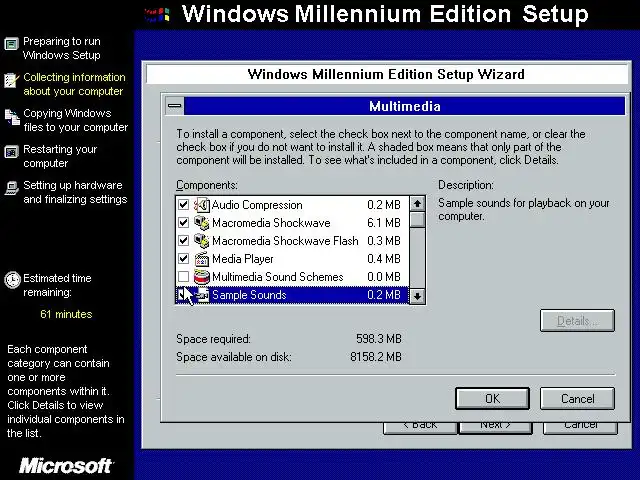Click the grayed Details... button
The height and width of the screenshot is (480, 640).
(577, 321)
